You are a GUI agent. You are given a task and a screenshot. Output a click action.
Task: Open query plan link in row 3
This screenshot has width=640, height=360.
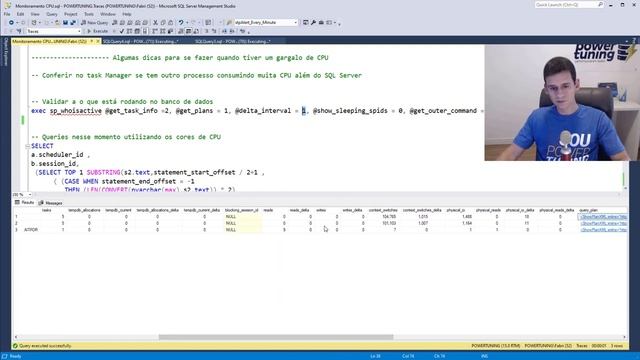(x=603, y=230)
